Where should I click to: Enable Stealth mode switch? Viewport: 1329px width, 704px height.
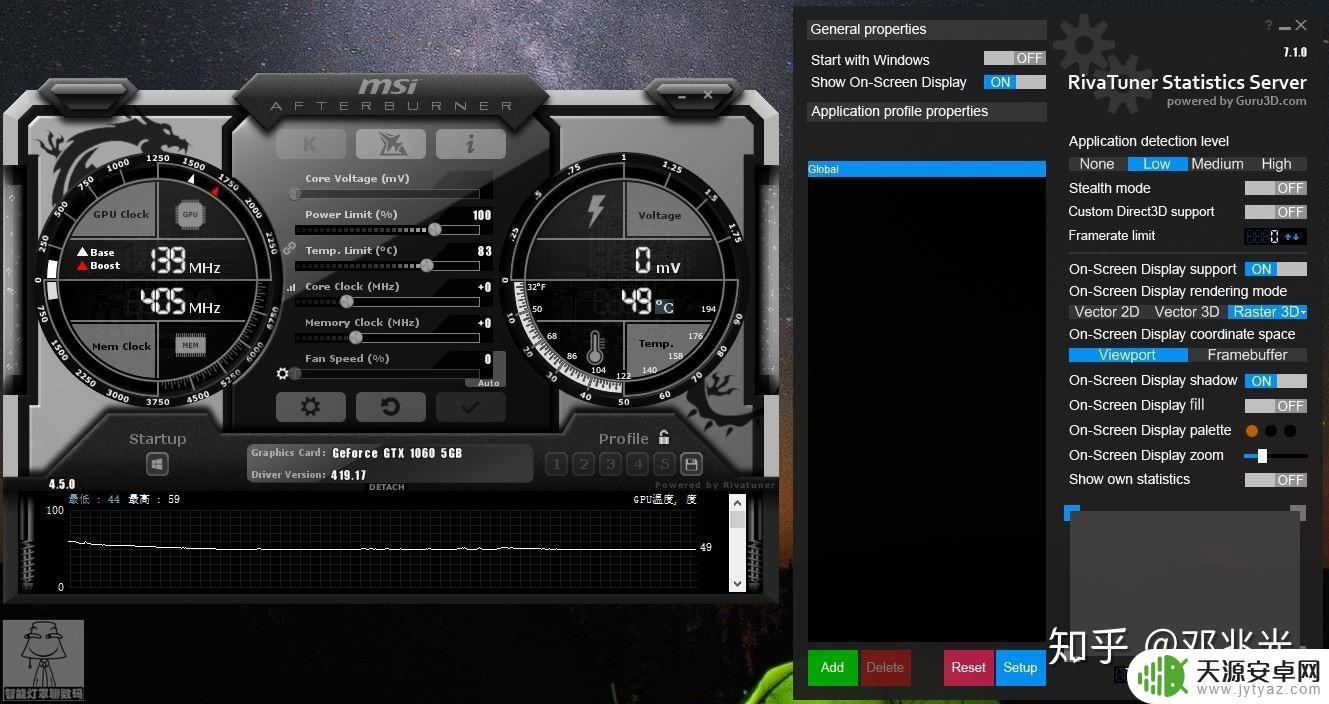click(1276, 188)
